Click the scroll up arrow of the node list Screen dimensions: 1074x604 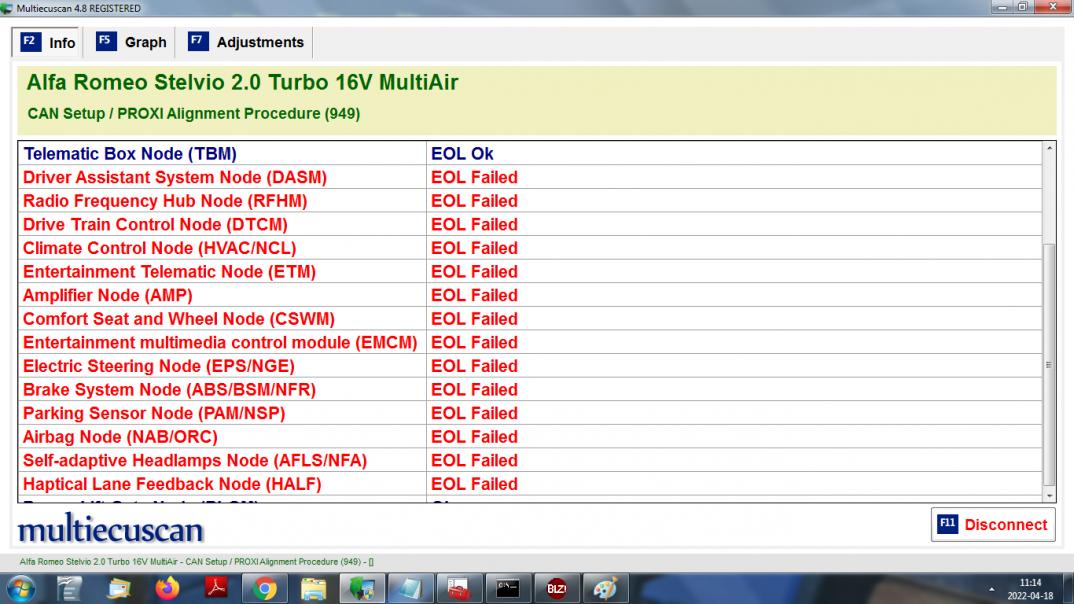pos(1049,148)
